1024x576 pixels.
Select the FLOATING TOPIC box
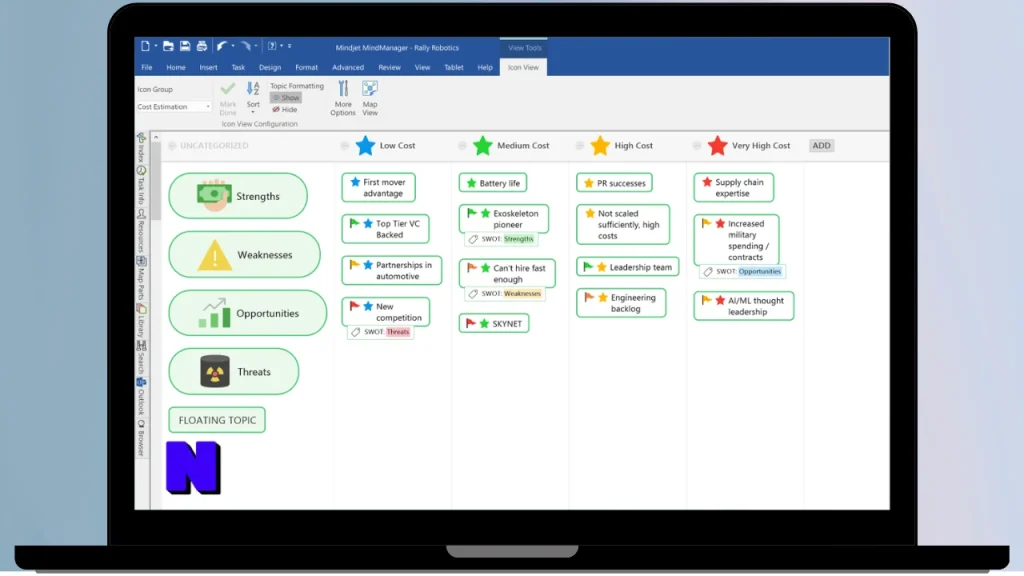click(x=217, y=420)
